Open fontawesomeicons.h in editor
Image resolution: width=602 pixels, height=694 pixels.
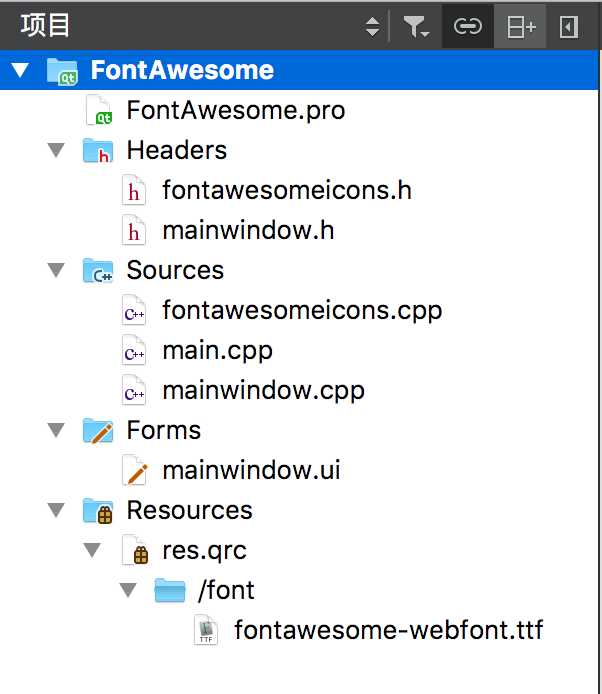coord(287,190)
